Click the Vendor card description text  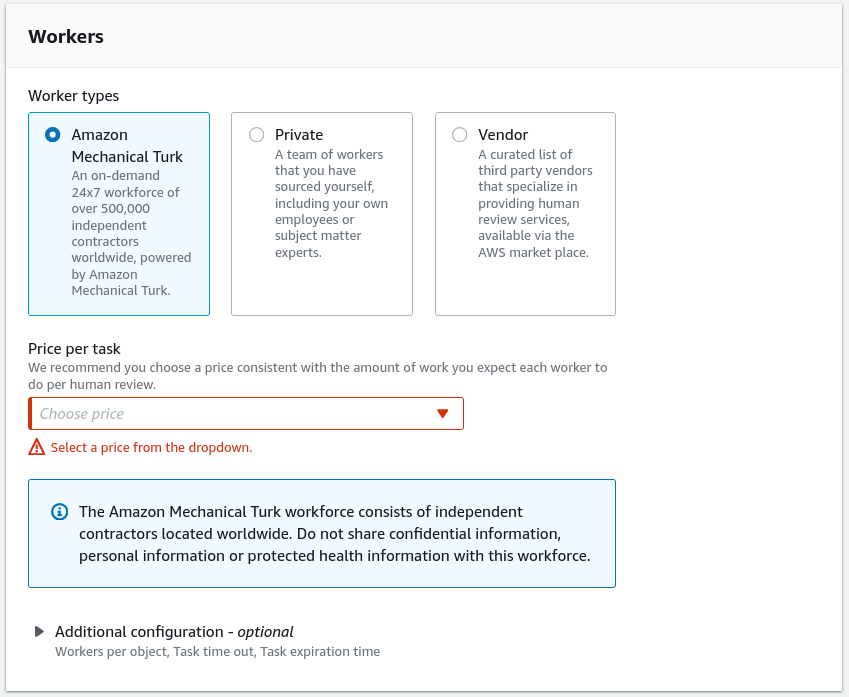pyautogui.click(x=535, y=204)
